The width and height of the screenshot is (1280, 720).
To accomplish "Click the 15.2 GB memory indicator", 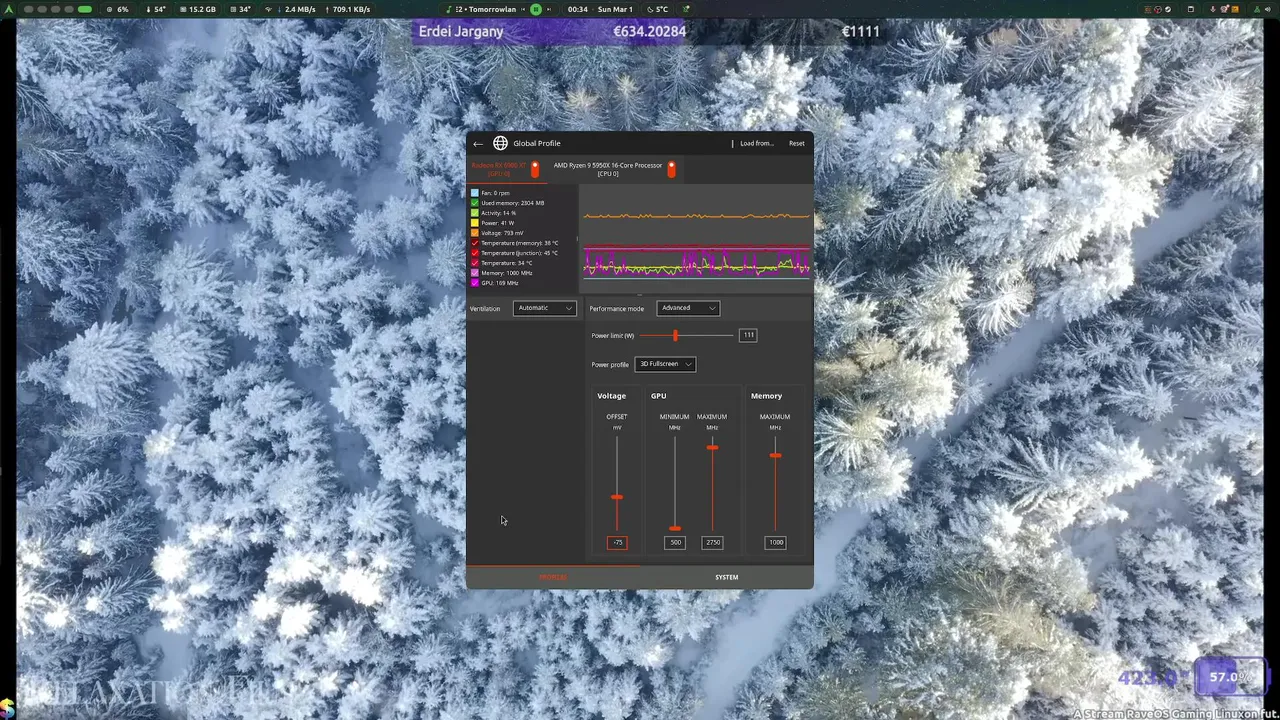I will tap(197, 9).
